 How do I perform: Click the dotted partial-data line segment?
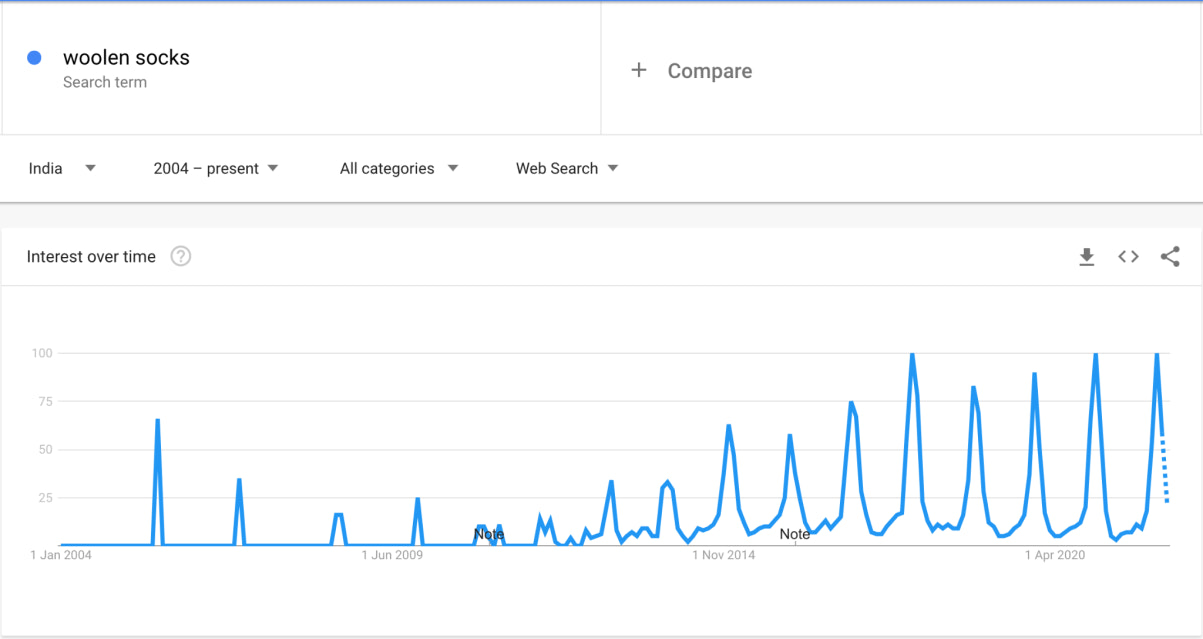1165,472
